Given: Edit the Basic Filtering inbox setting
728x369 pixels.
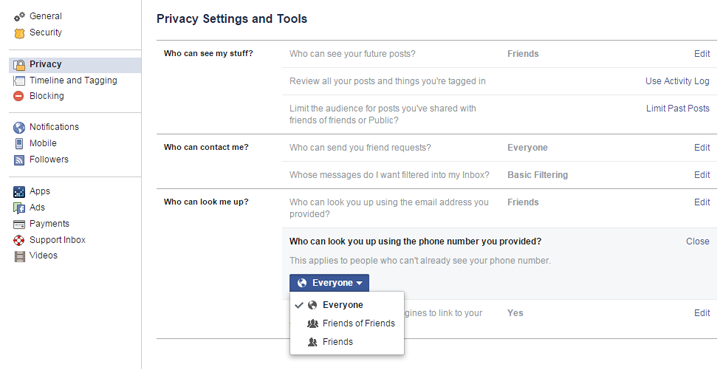Looking at the screenshot, I should 702,175.
